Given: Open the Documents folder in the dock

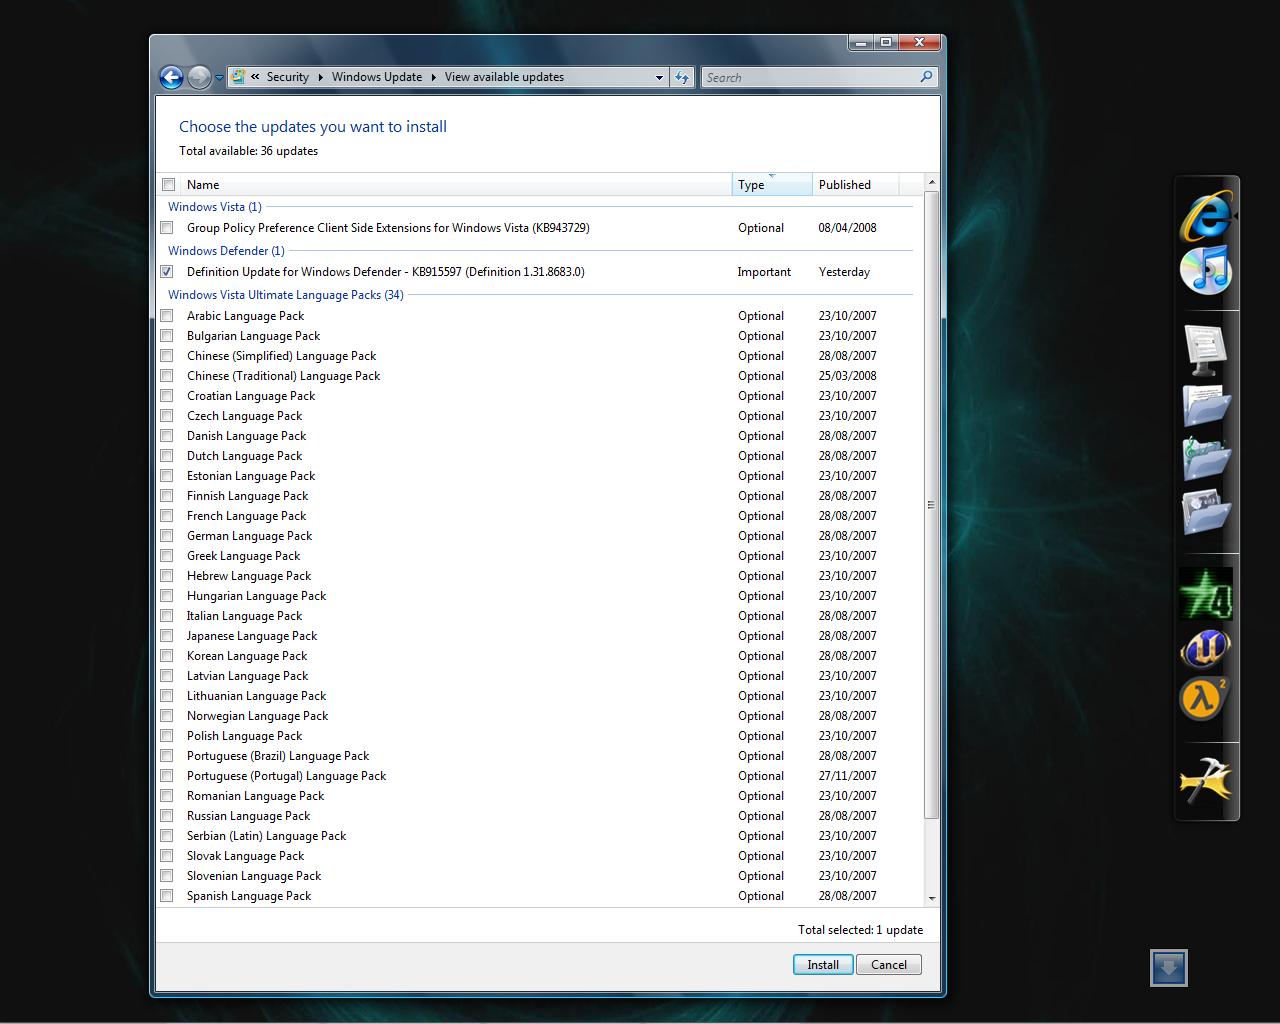Looking at the screenshot, I should [1207, 405].
